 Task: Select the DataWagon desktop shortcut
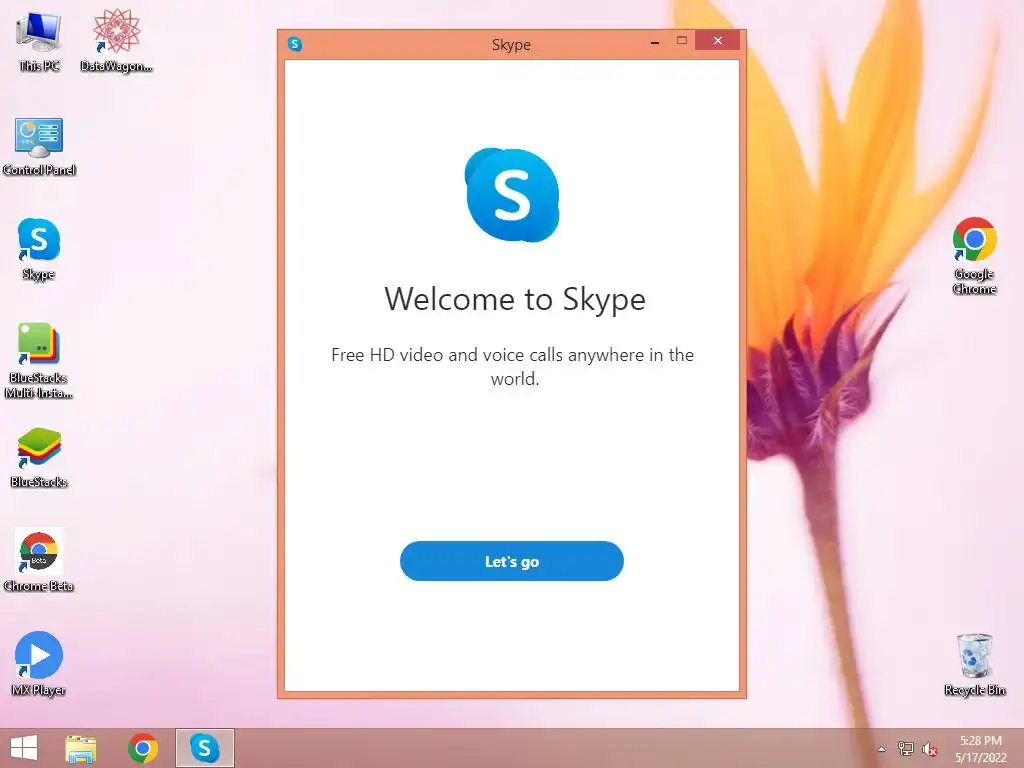click(x=116, y=41)
